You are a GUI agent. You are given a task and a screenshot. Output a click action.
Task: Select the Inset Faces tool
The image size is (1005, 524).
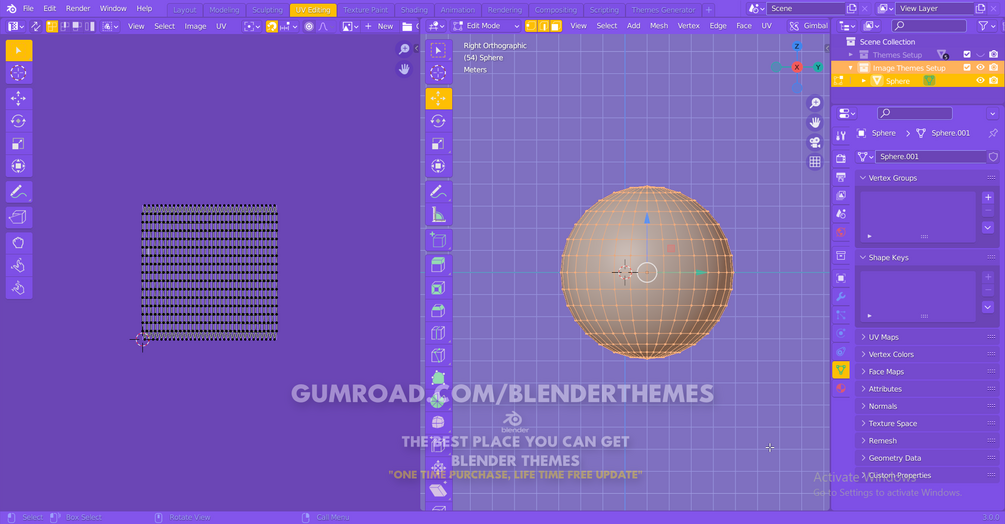point(438,288)
